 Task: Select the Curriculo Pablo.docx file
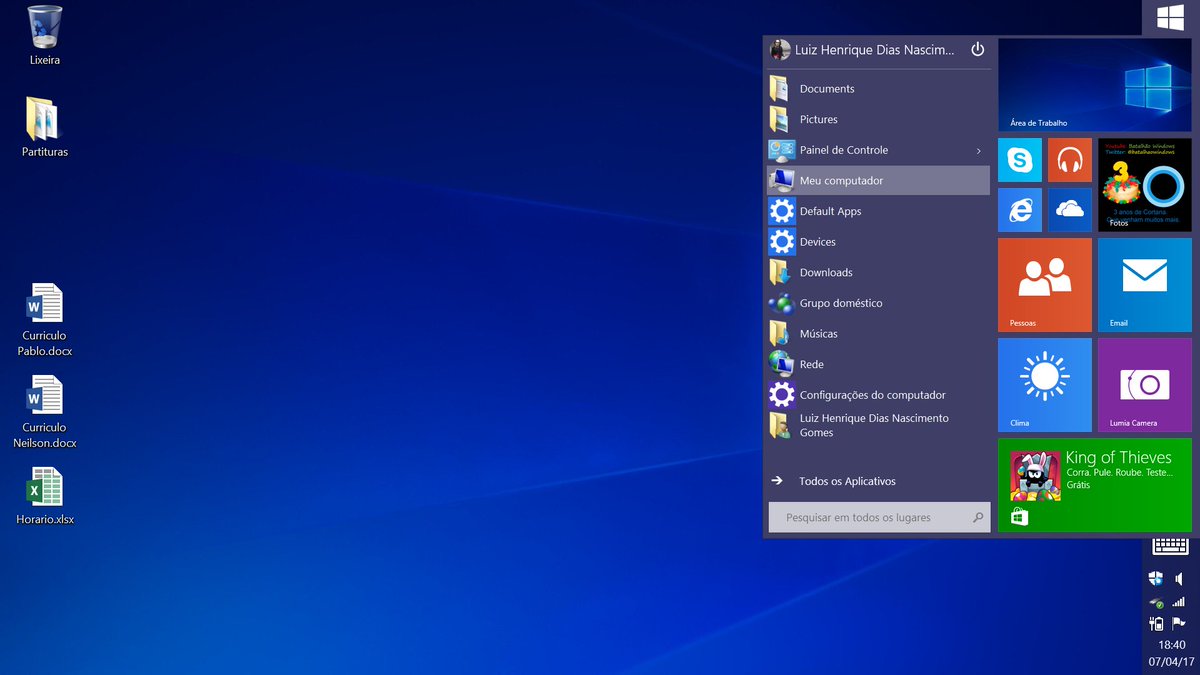click(x=45, y=319)
